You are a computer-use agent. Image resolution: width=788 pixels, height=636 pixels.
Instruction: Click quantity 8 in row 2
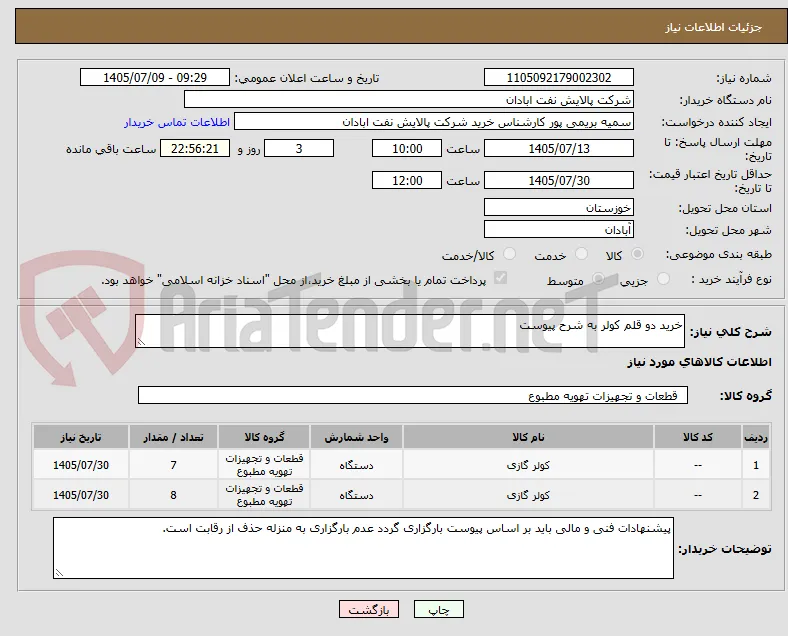[173, 495]
